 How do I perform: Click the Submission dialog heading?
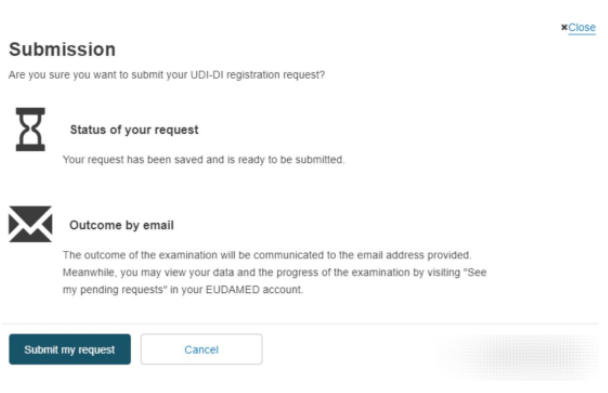[62, 50]
